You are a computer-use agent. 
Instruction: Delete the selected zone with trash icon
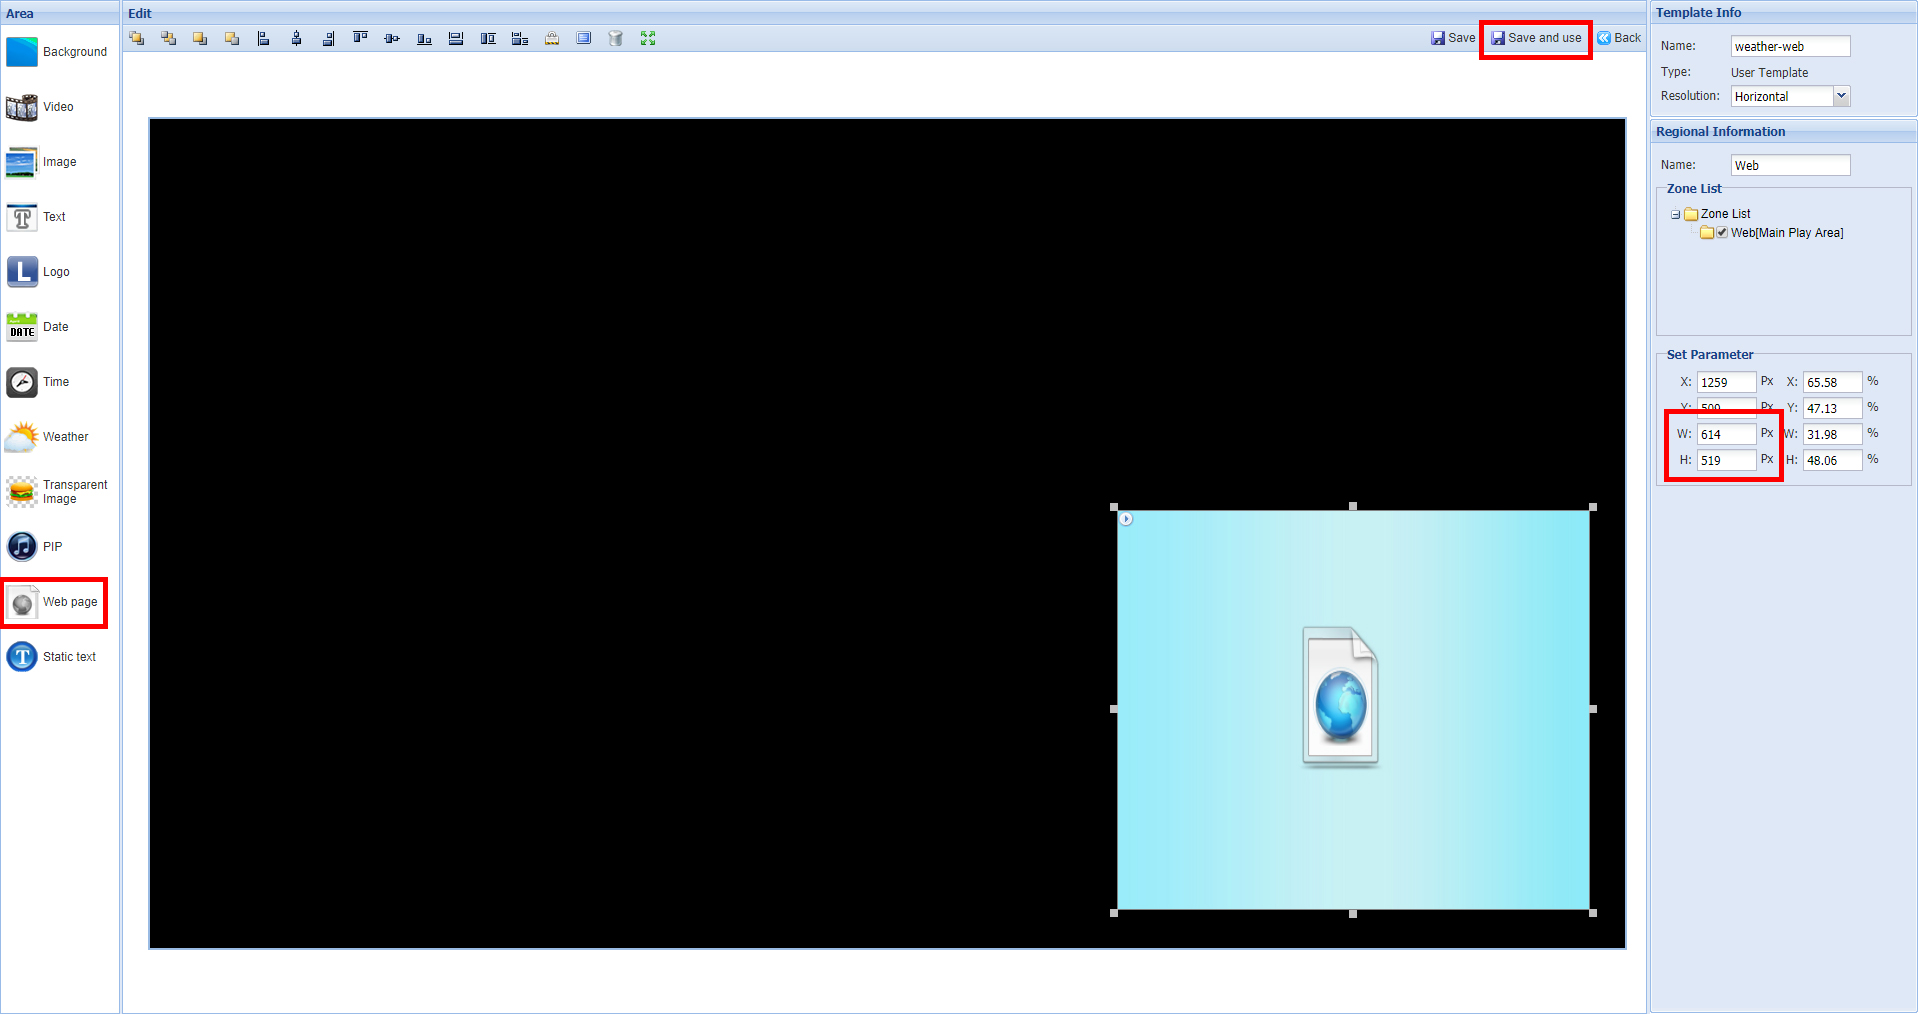[616, 38]
